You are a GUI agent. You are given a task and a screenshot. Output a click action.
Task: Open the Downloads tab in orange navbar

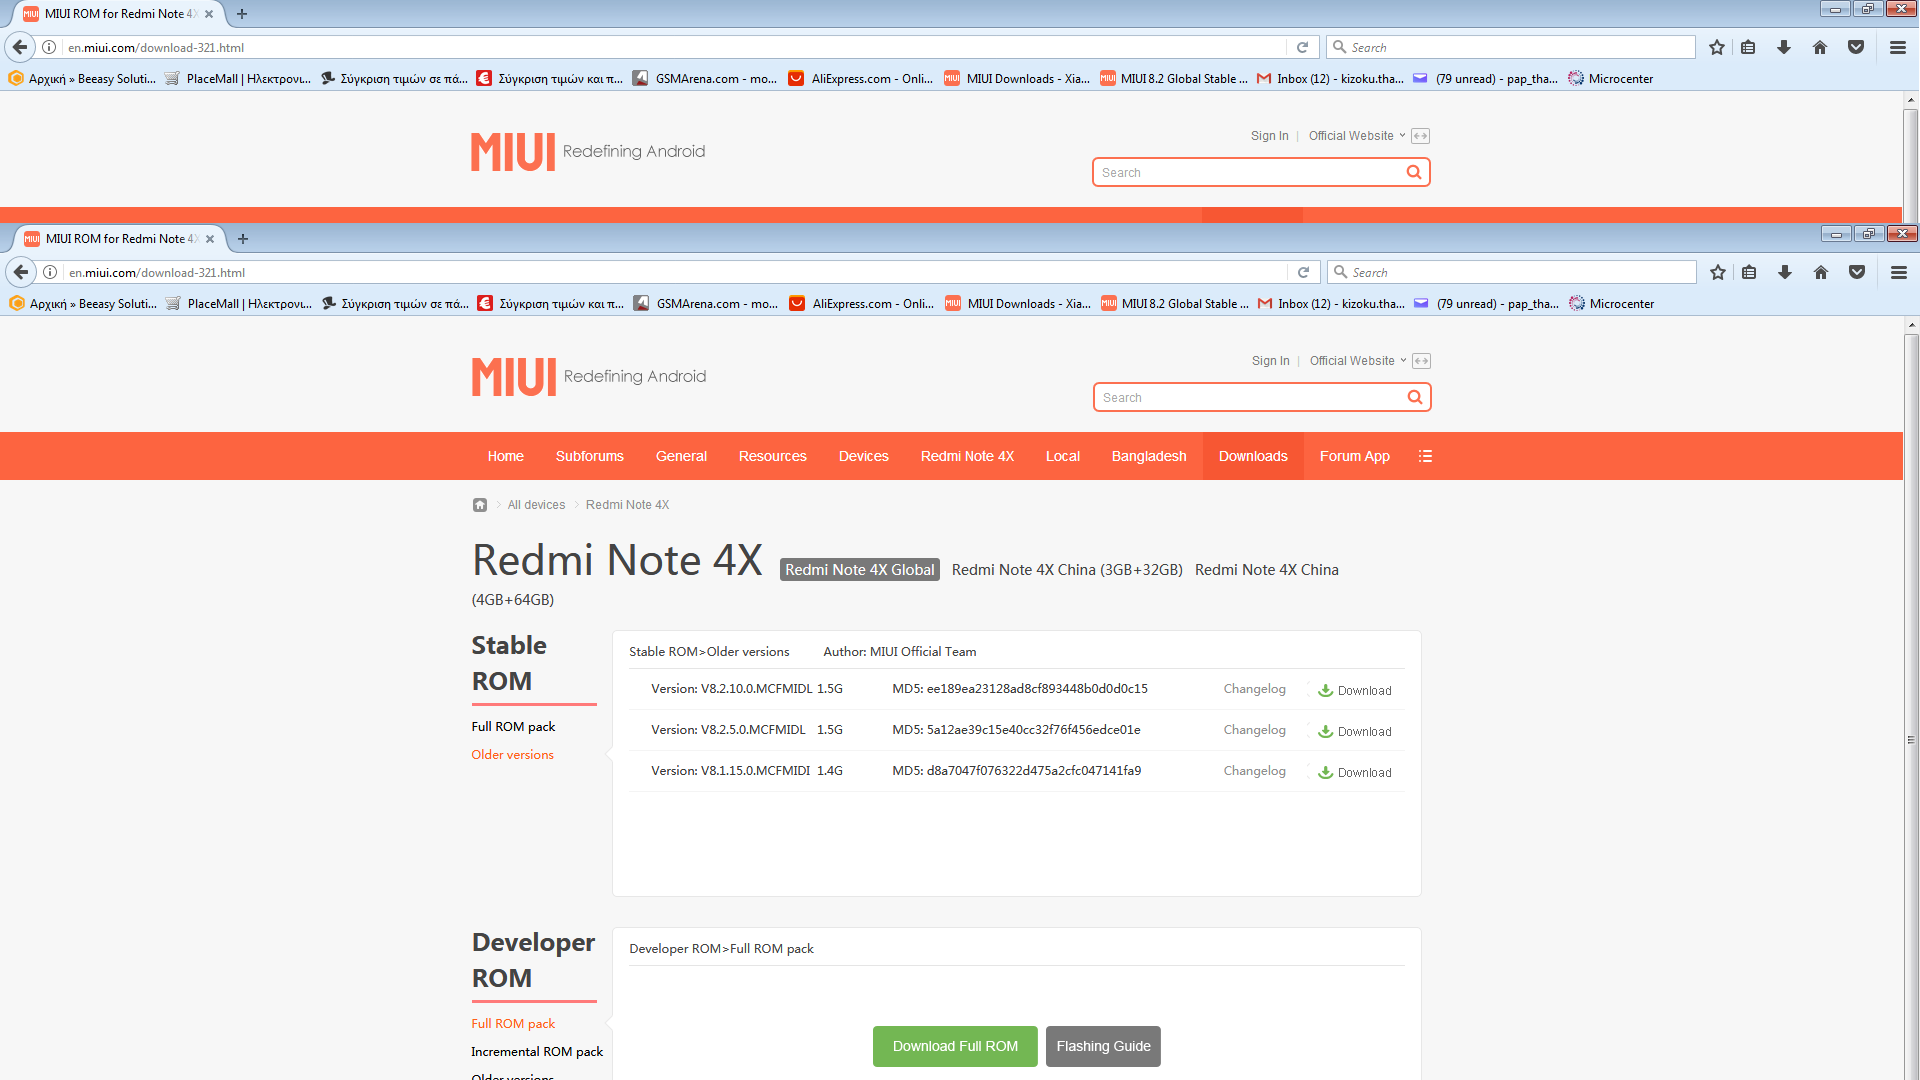tap(1253, 456)
